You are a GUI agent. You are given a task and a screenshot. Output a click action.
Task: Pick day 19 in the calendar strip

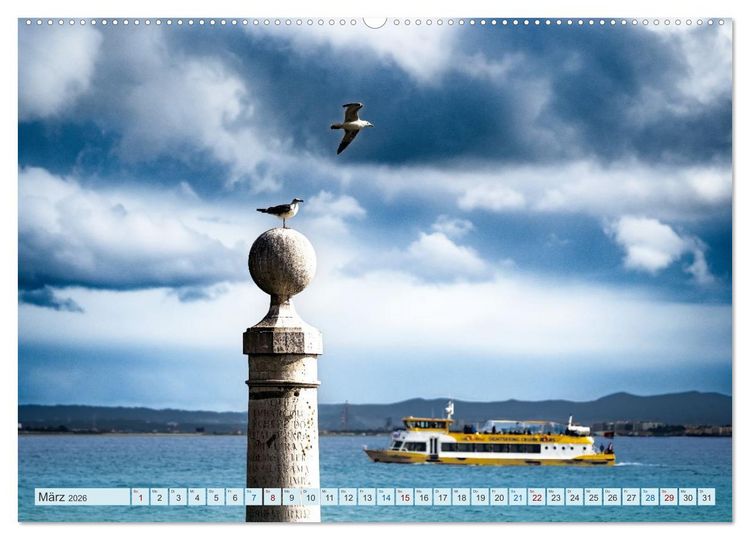[480, 497]
